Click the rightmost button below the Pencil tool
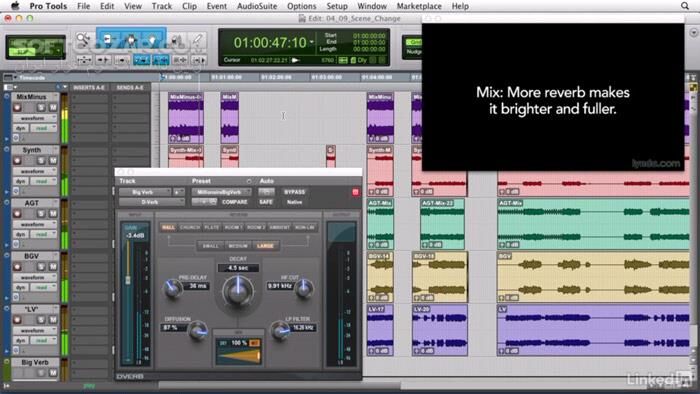Screen dimensions: 700x394 click(x=198, y=60)
